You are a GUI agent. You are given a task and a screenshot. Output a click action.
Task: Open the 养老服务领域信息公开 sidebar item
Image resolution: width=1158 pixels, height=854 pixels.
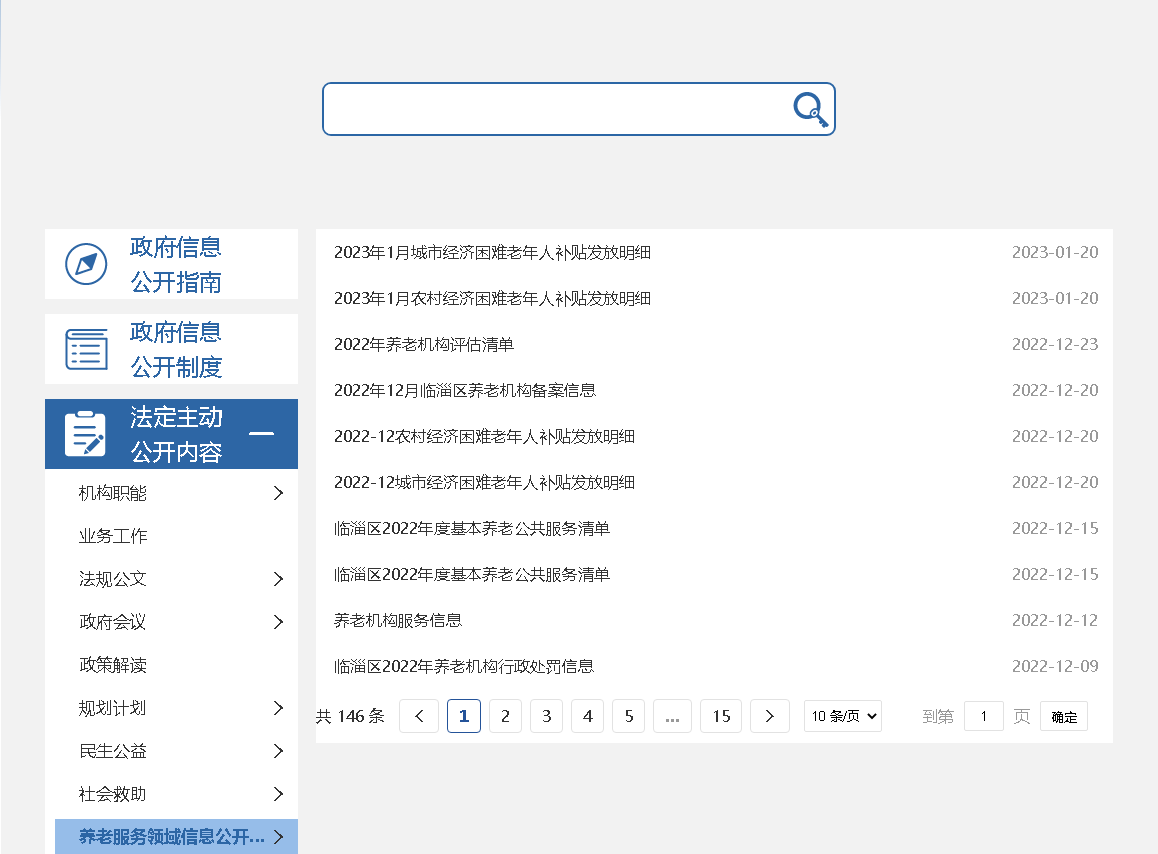click(x=172, y=837)
